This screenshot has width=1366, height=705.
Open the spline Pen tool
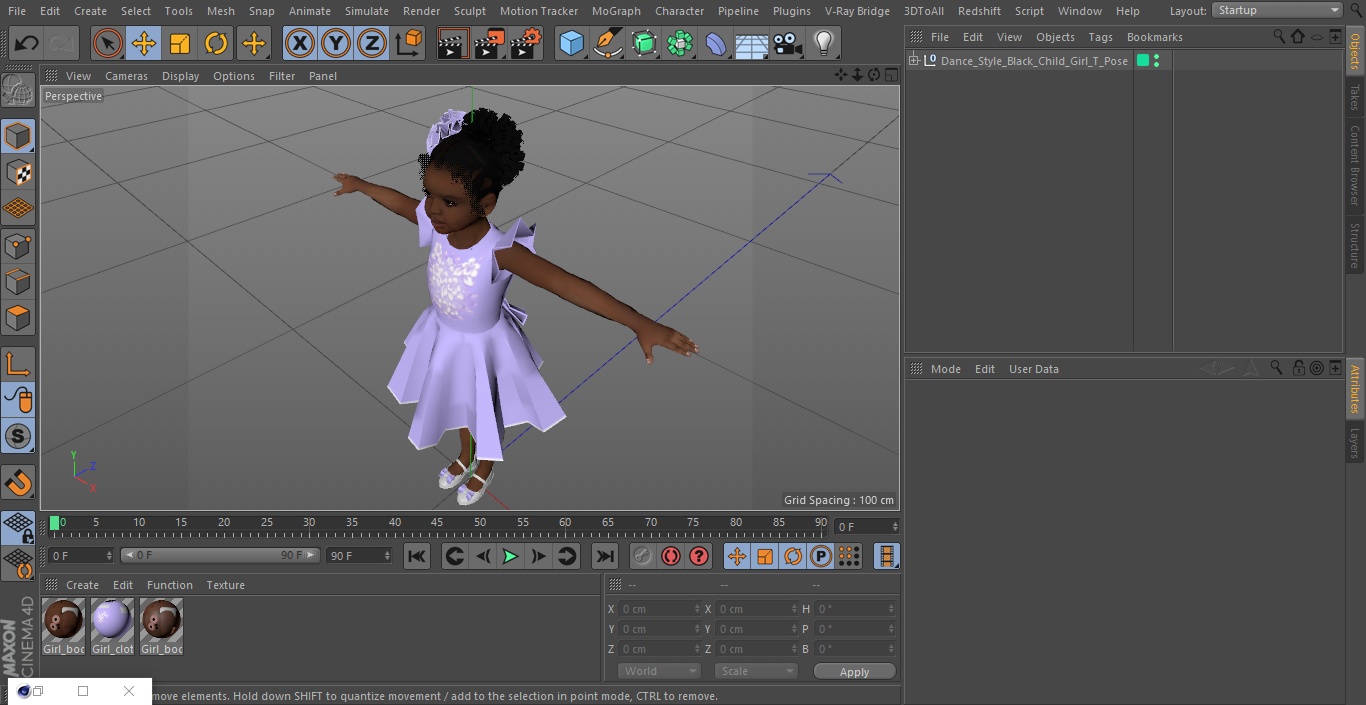(x=607, y=43)
